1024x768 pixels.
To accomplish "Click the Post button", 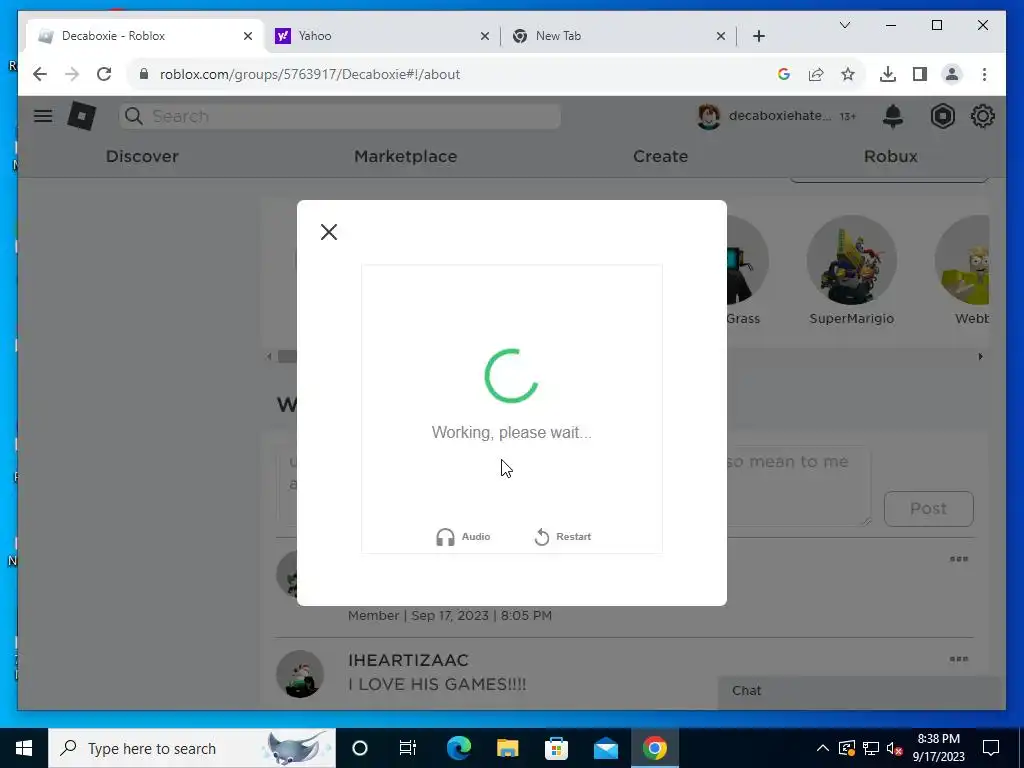I will 928,509.
